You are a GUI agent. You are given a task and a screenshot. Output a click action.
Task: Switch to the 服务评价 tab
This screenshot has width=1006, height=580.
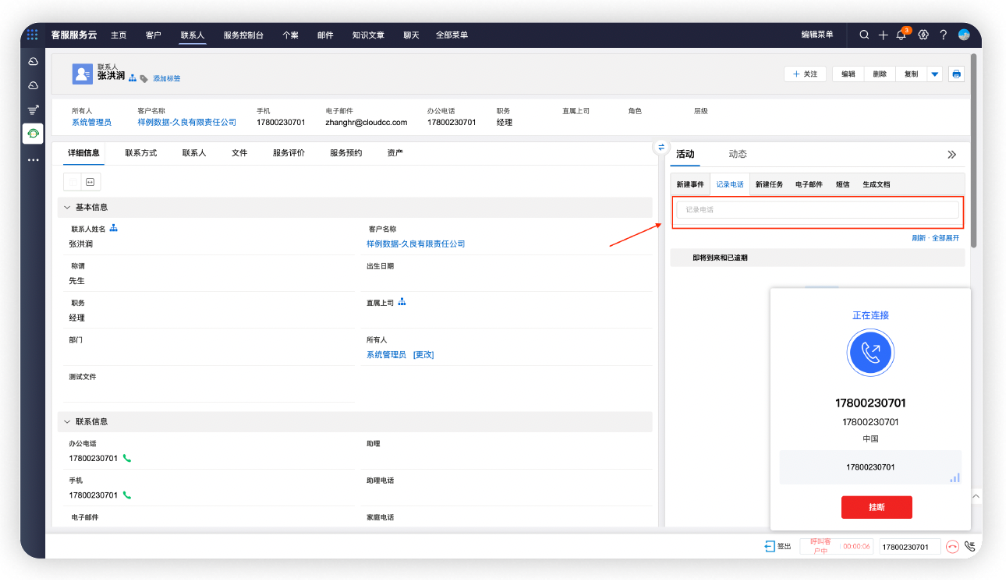tap(289, 153)
